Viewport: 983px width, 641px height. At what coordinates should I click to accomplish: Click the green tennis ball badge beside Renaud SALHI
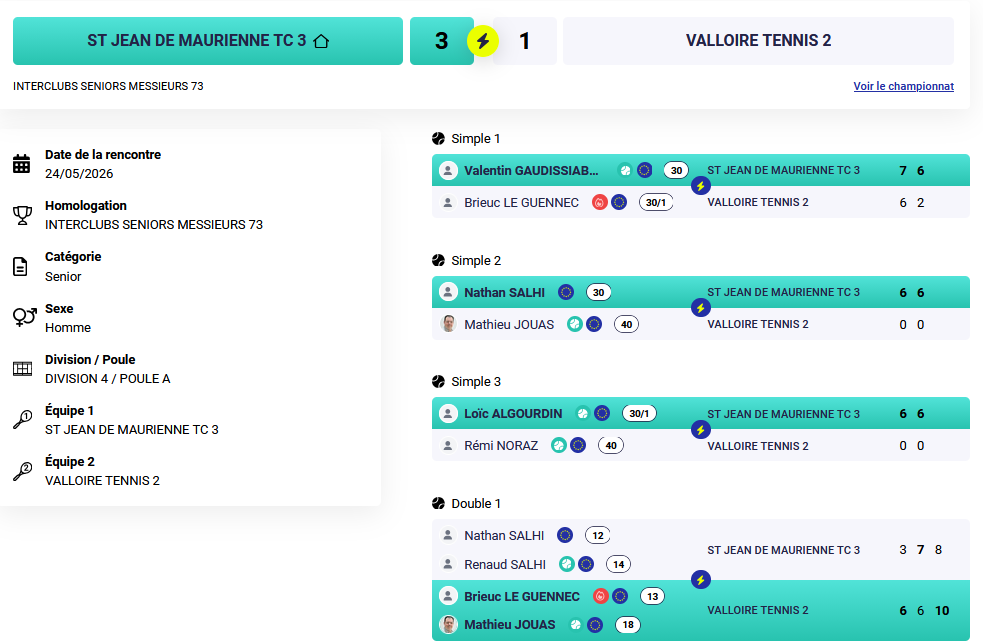(567, 564)
